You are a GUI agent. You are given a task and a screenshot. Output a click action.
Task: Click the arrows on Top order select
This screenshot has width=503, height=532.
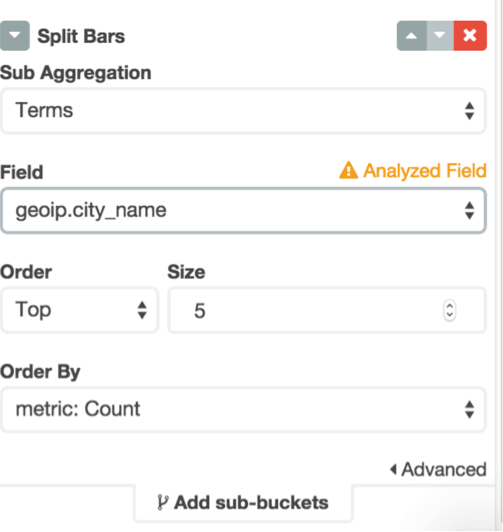pos(142,310)
